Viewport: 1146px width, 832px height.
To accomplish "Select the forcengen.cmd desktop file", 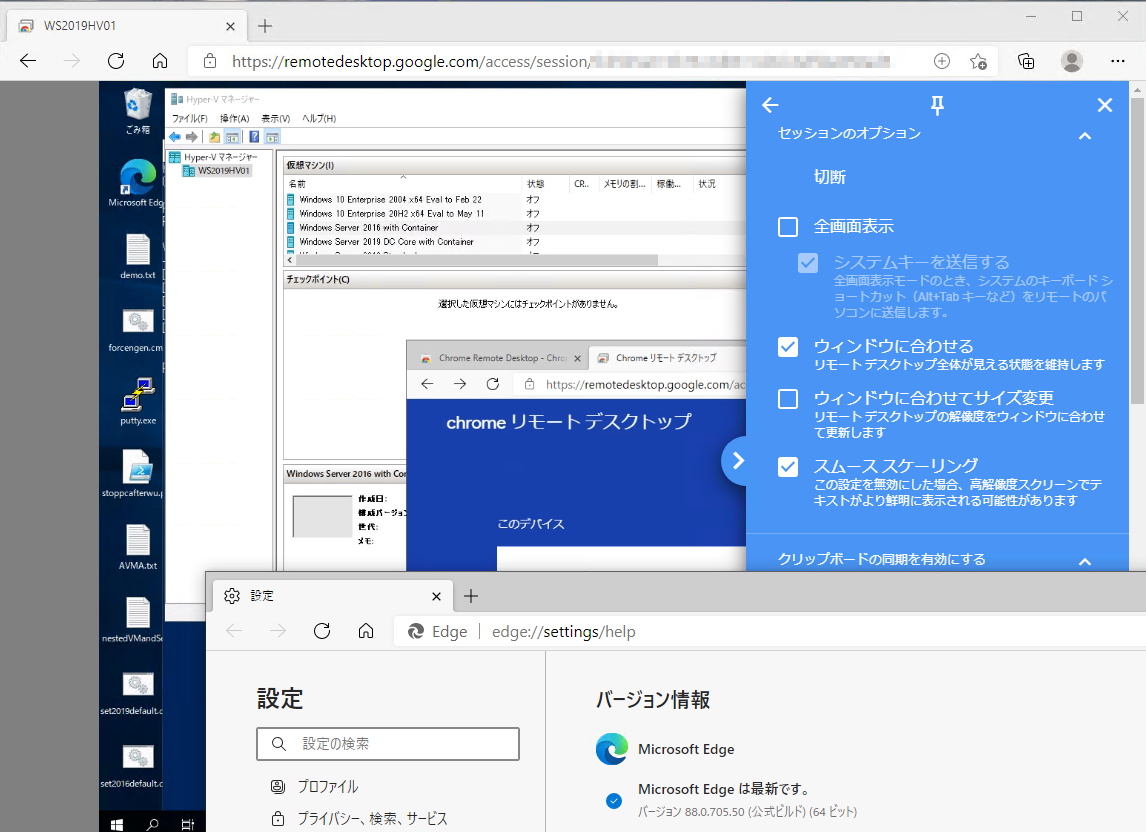I will point(136,330).
